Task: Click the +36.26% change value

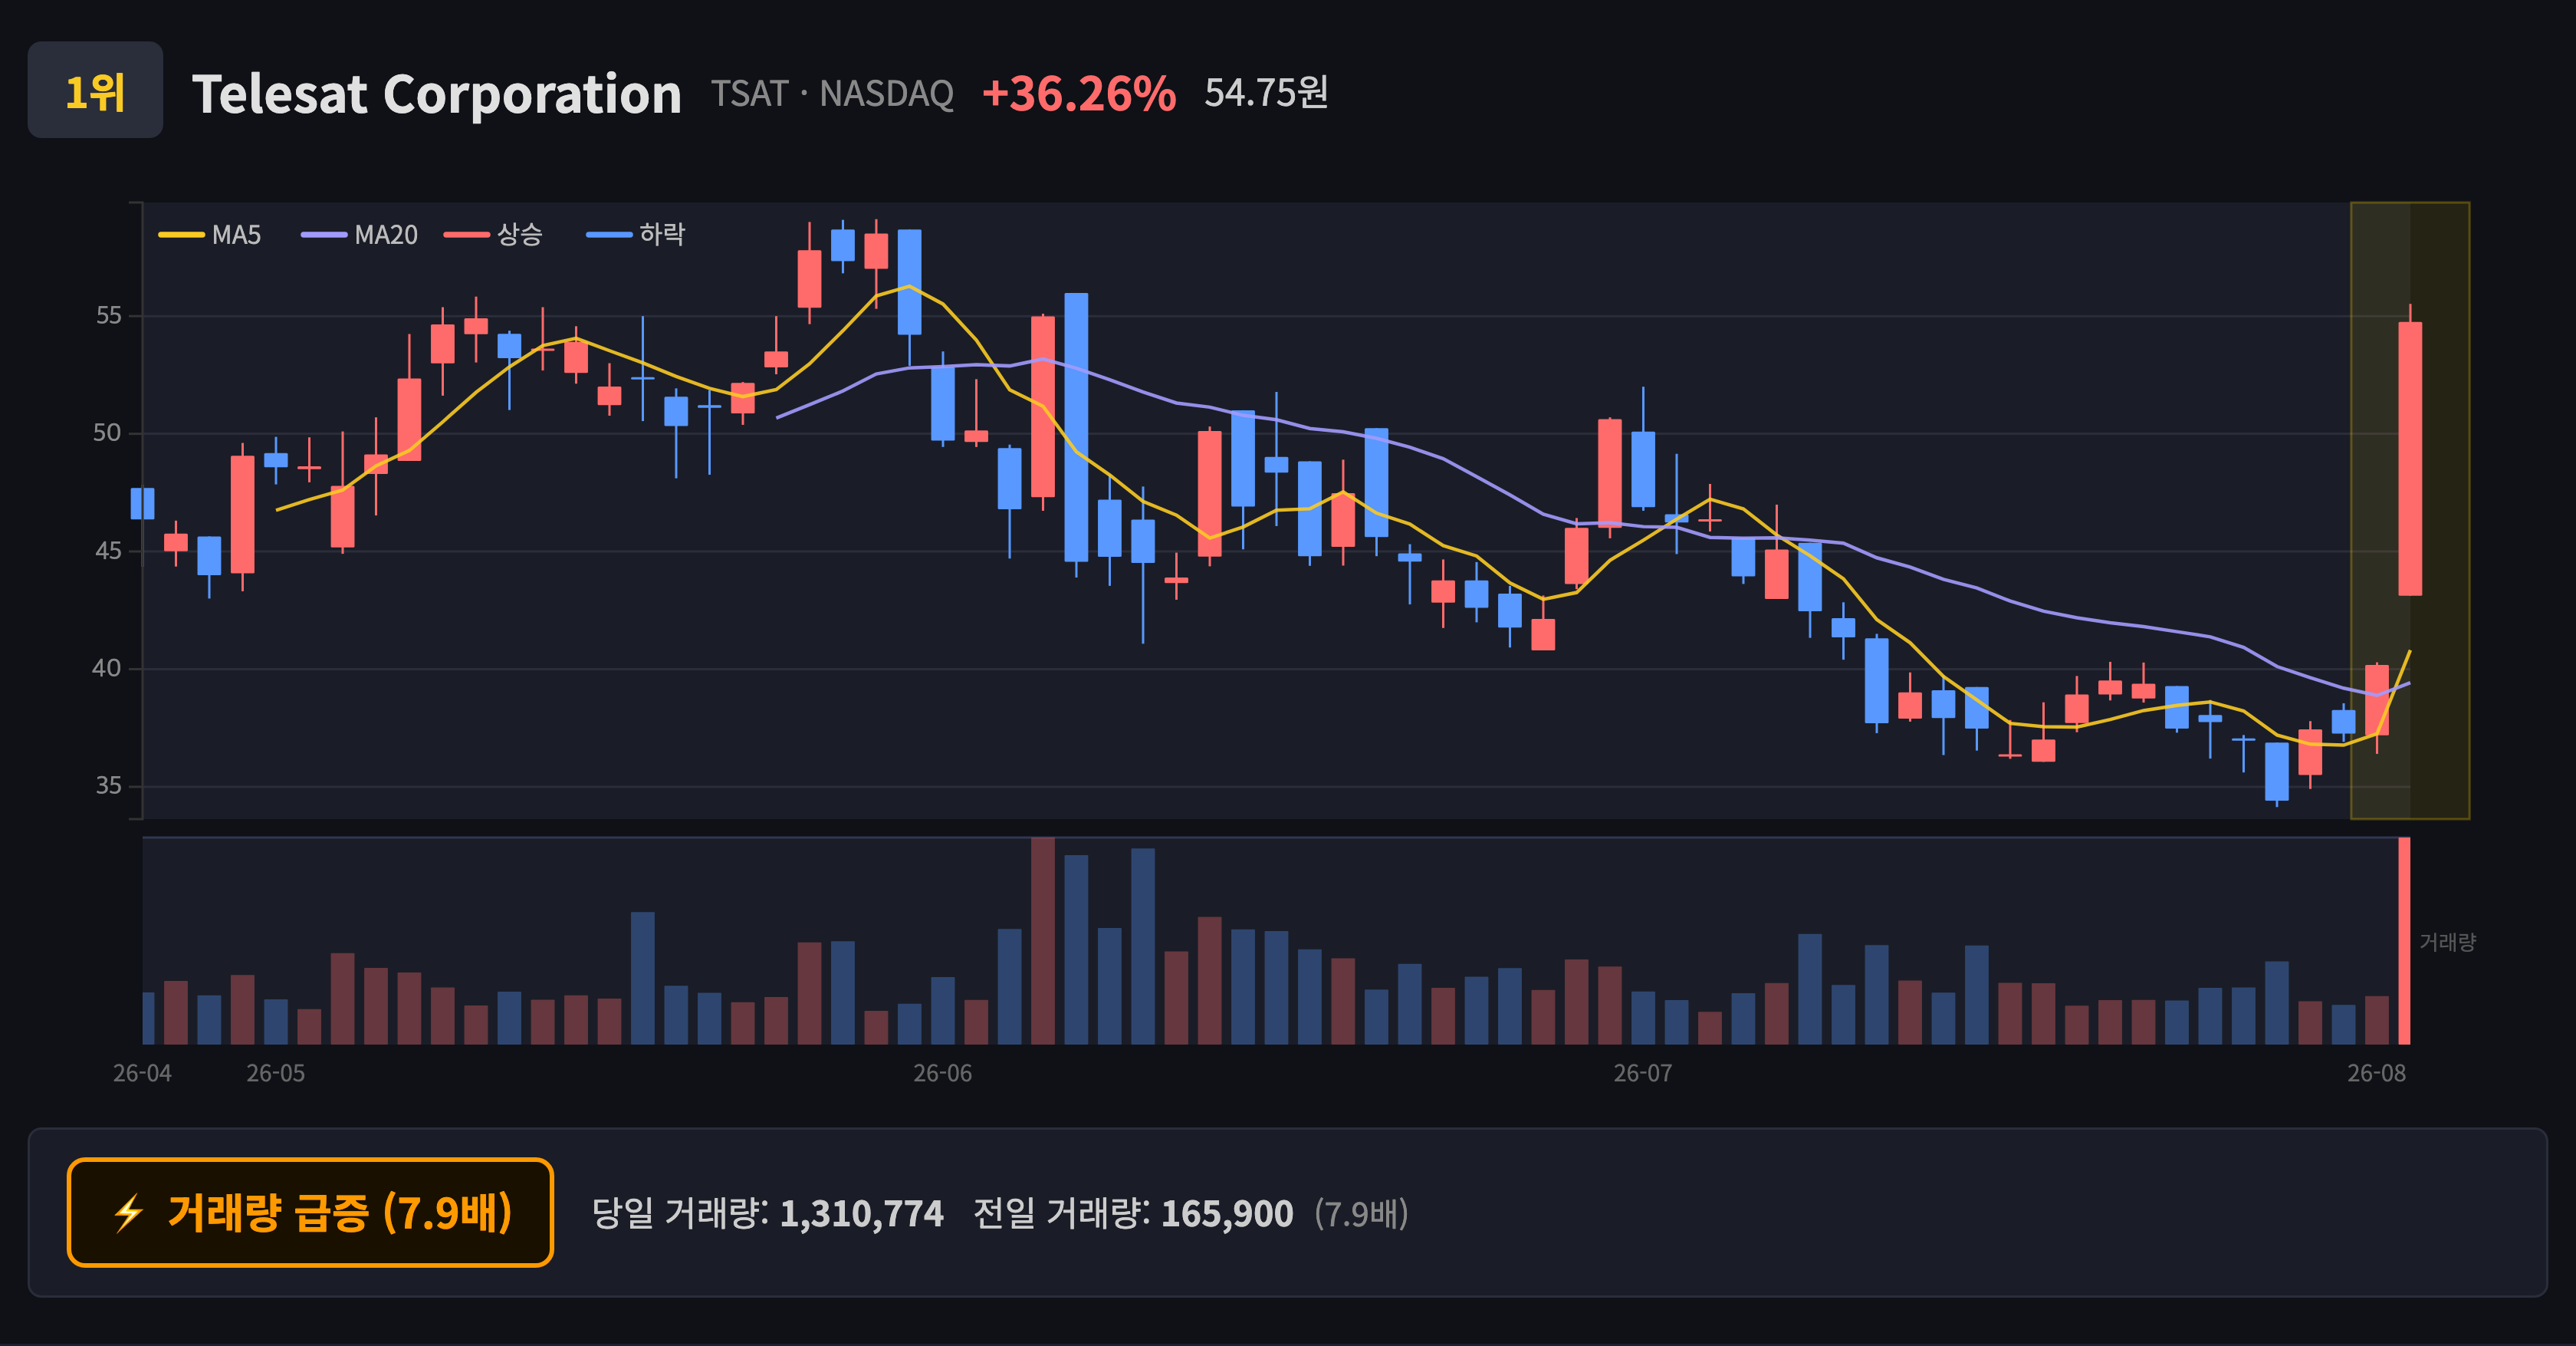Action: pos(1079,93)
